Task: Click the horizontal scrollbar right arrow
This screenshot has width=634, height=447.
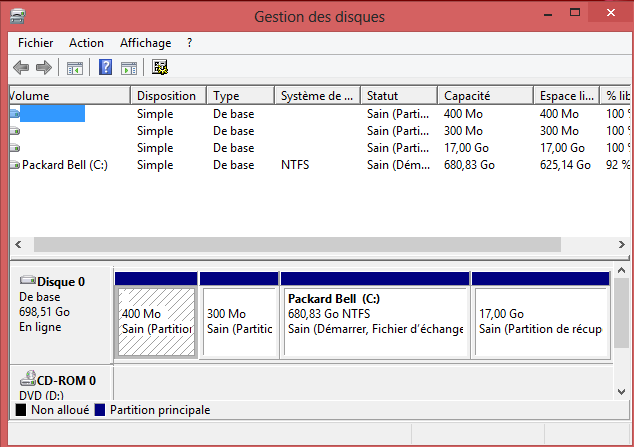Action: point(621,245)
